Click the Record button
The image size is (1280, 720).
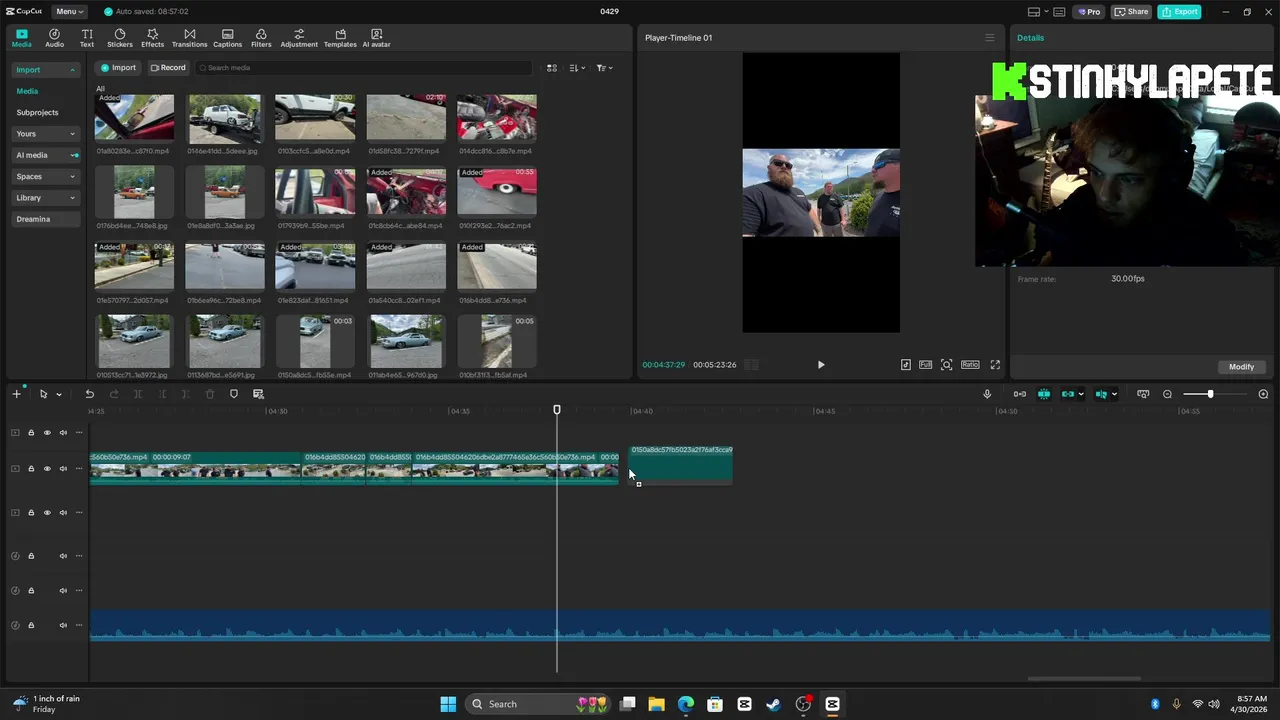tap(168, 68)
